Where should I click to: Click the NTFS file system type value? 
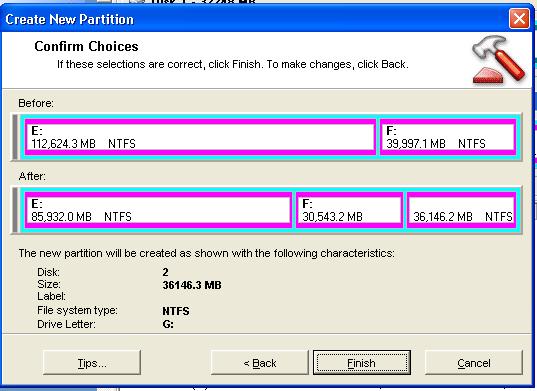(x=176, y=311)
